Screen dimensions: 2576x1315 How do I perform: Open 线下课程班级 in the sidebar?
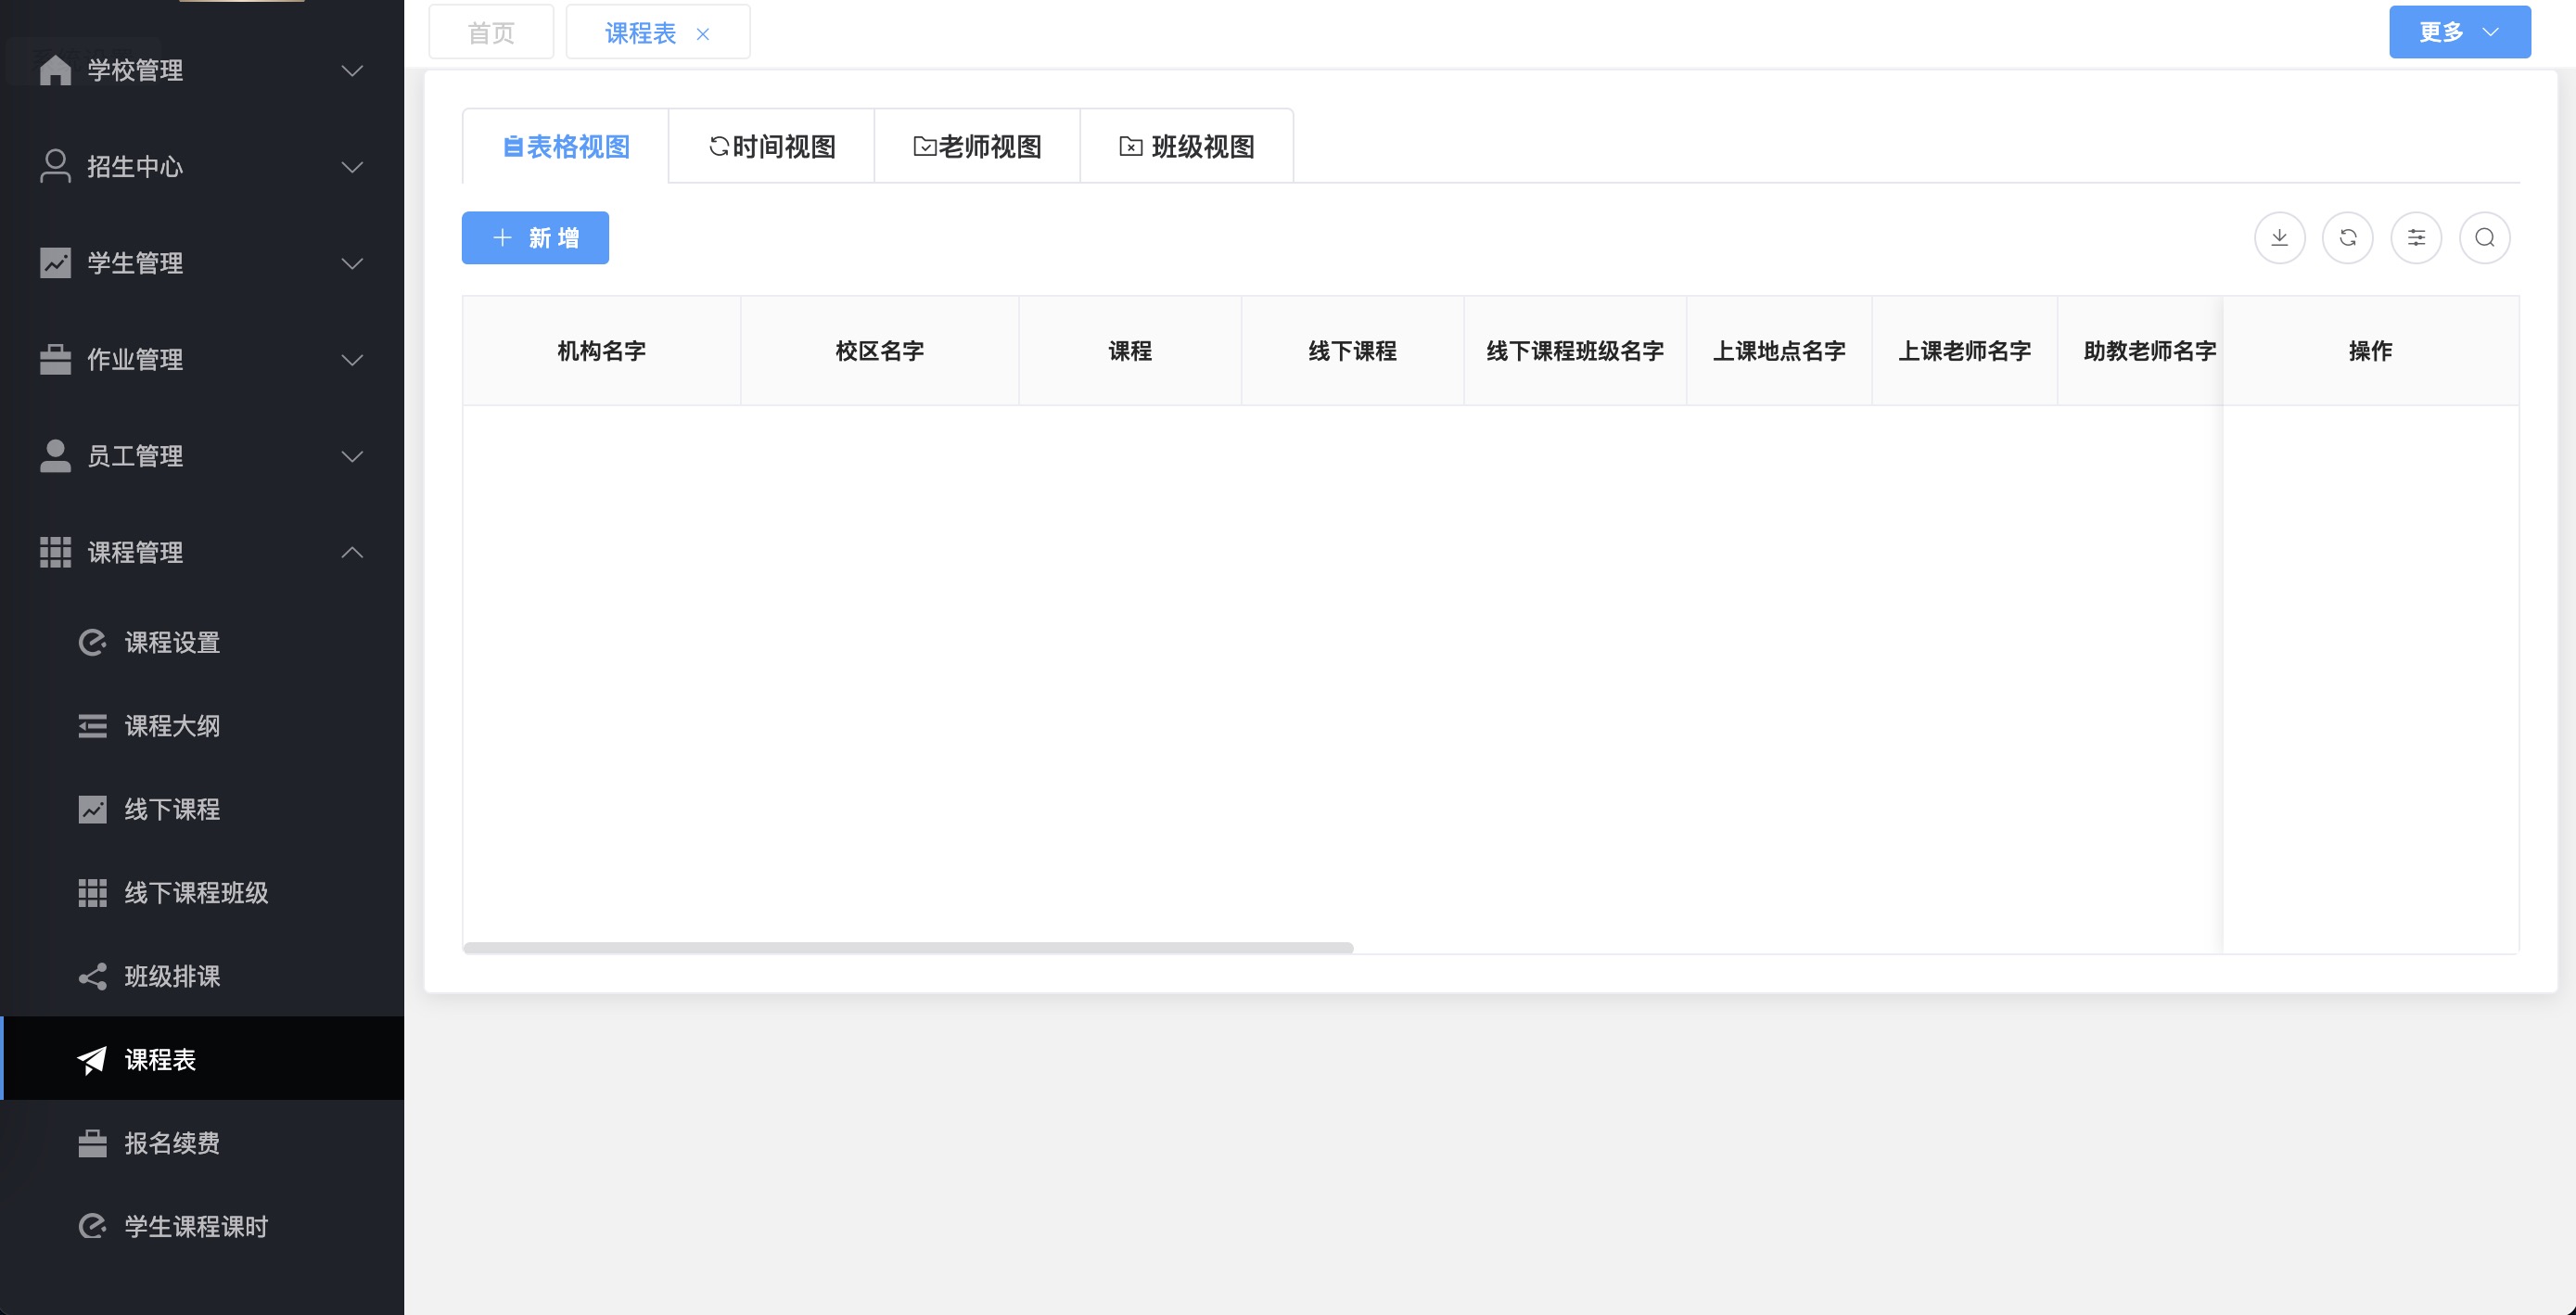pyautogui.click(x=194, y=893)
